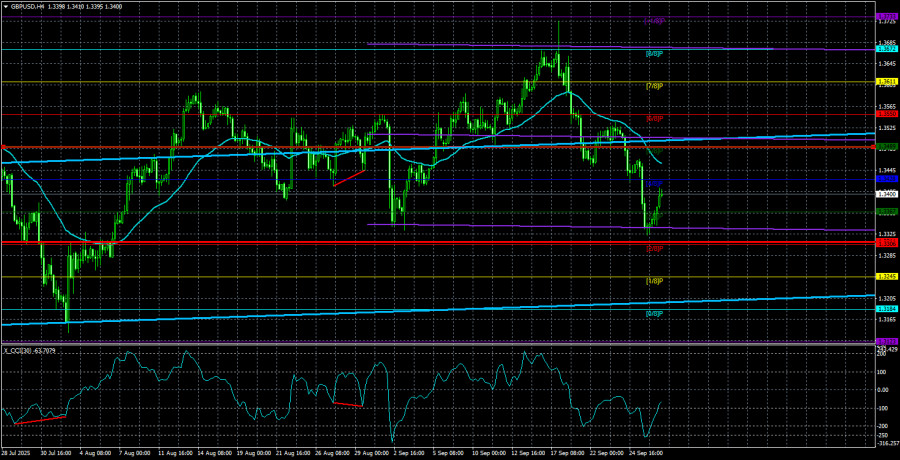This screenshot has height=460, width=900.
Task: Select the white 1.3400 current price tag
Action: point(886,194)
